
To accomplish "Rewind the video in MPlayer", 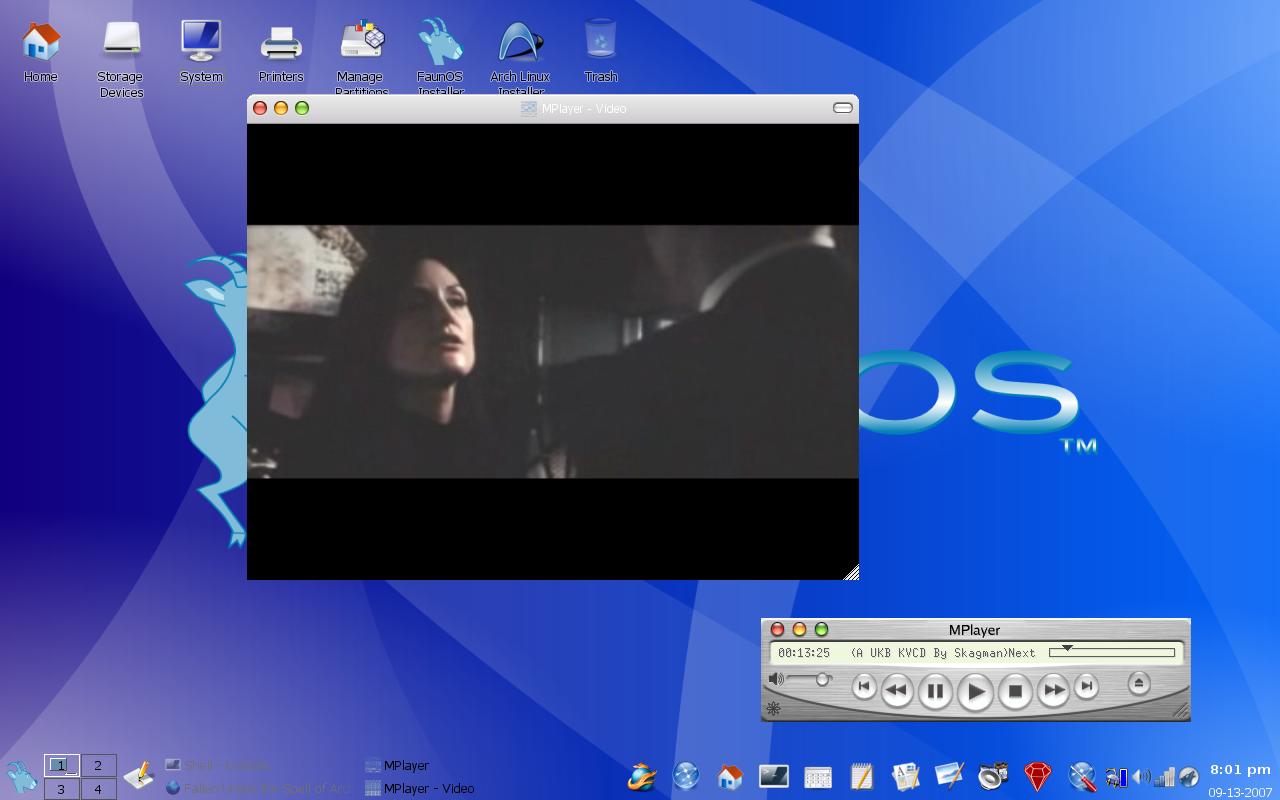I will pos(897,689).
